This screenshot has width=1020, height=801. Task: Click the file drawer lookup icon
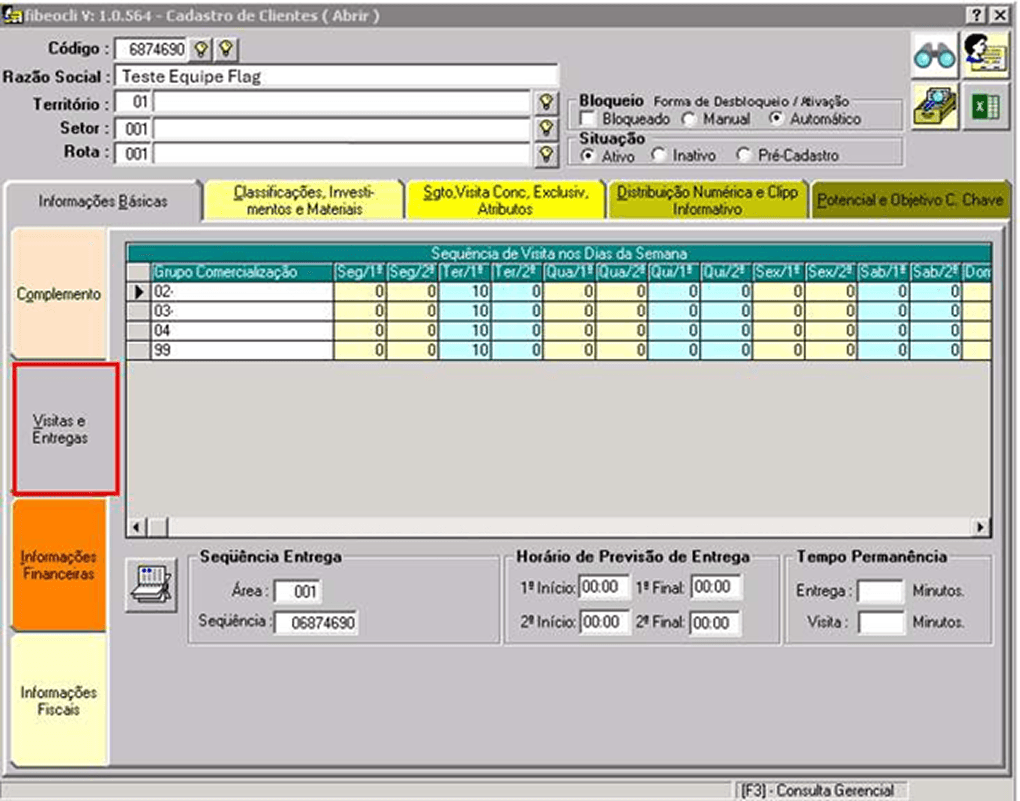[934, 106]
